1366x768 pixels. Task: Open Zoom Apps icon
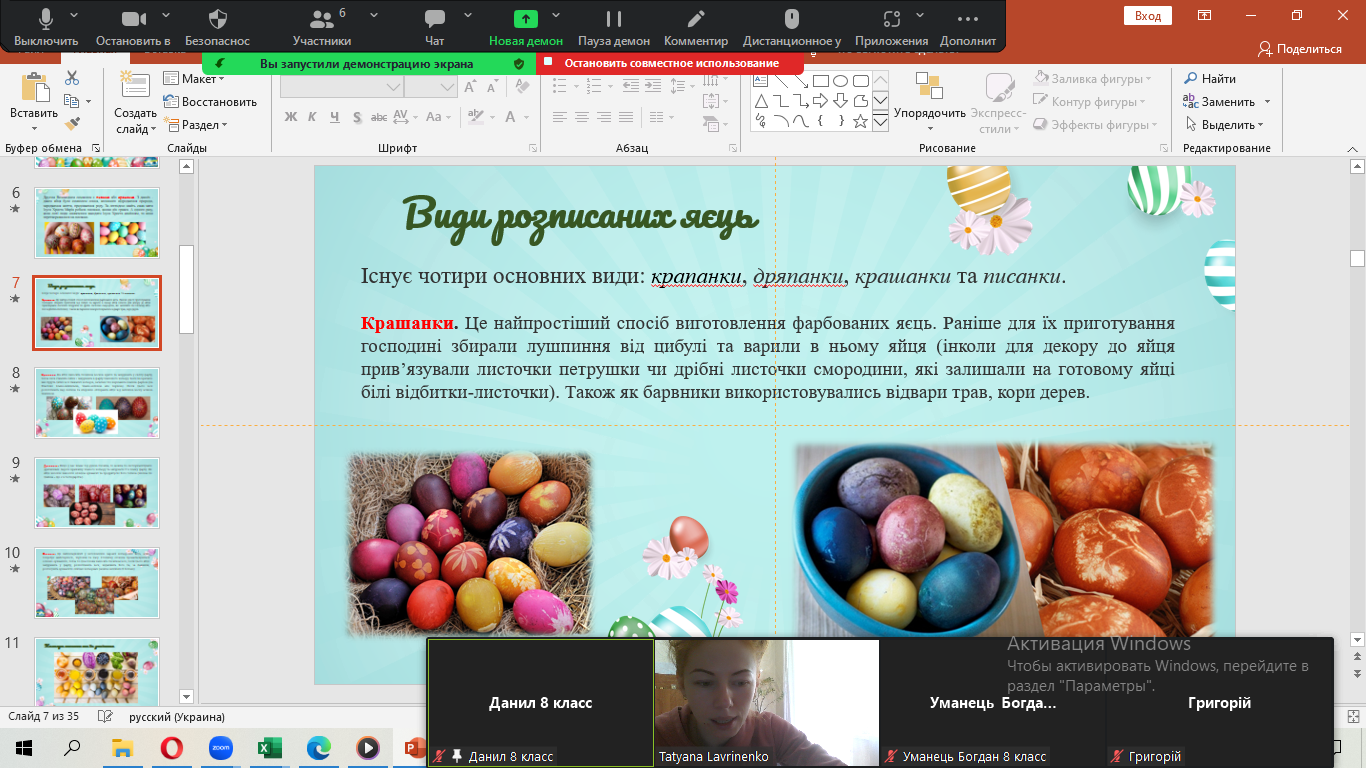[891, 26]
